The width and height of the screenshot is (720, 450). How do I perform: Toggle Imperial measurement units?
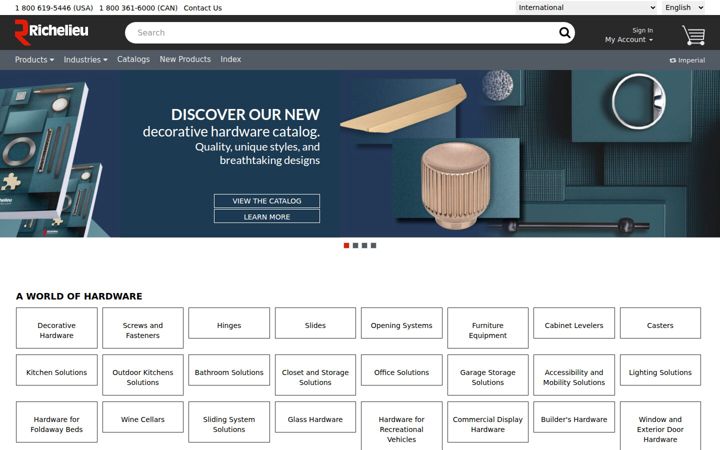(687, 60)
